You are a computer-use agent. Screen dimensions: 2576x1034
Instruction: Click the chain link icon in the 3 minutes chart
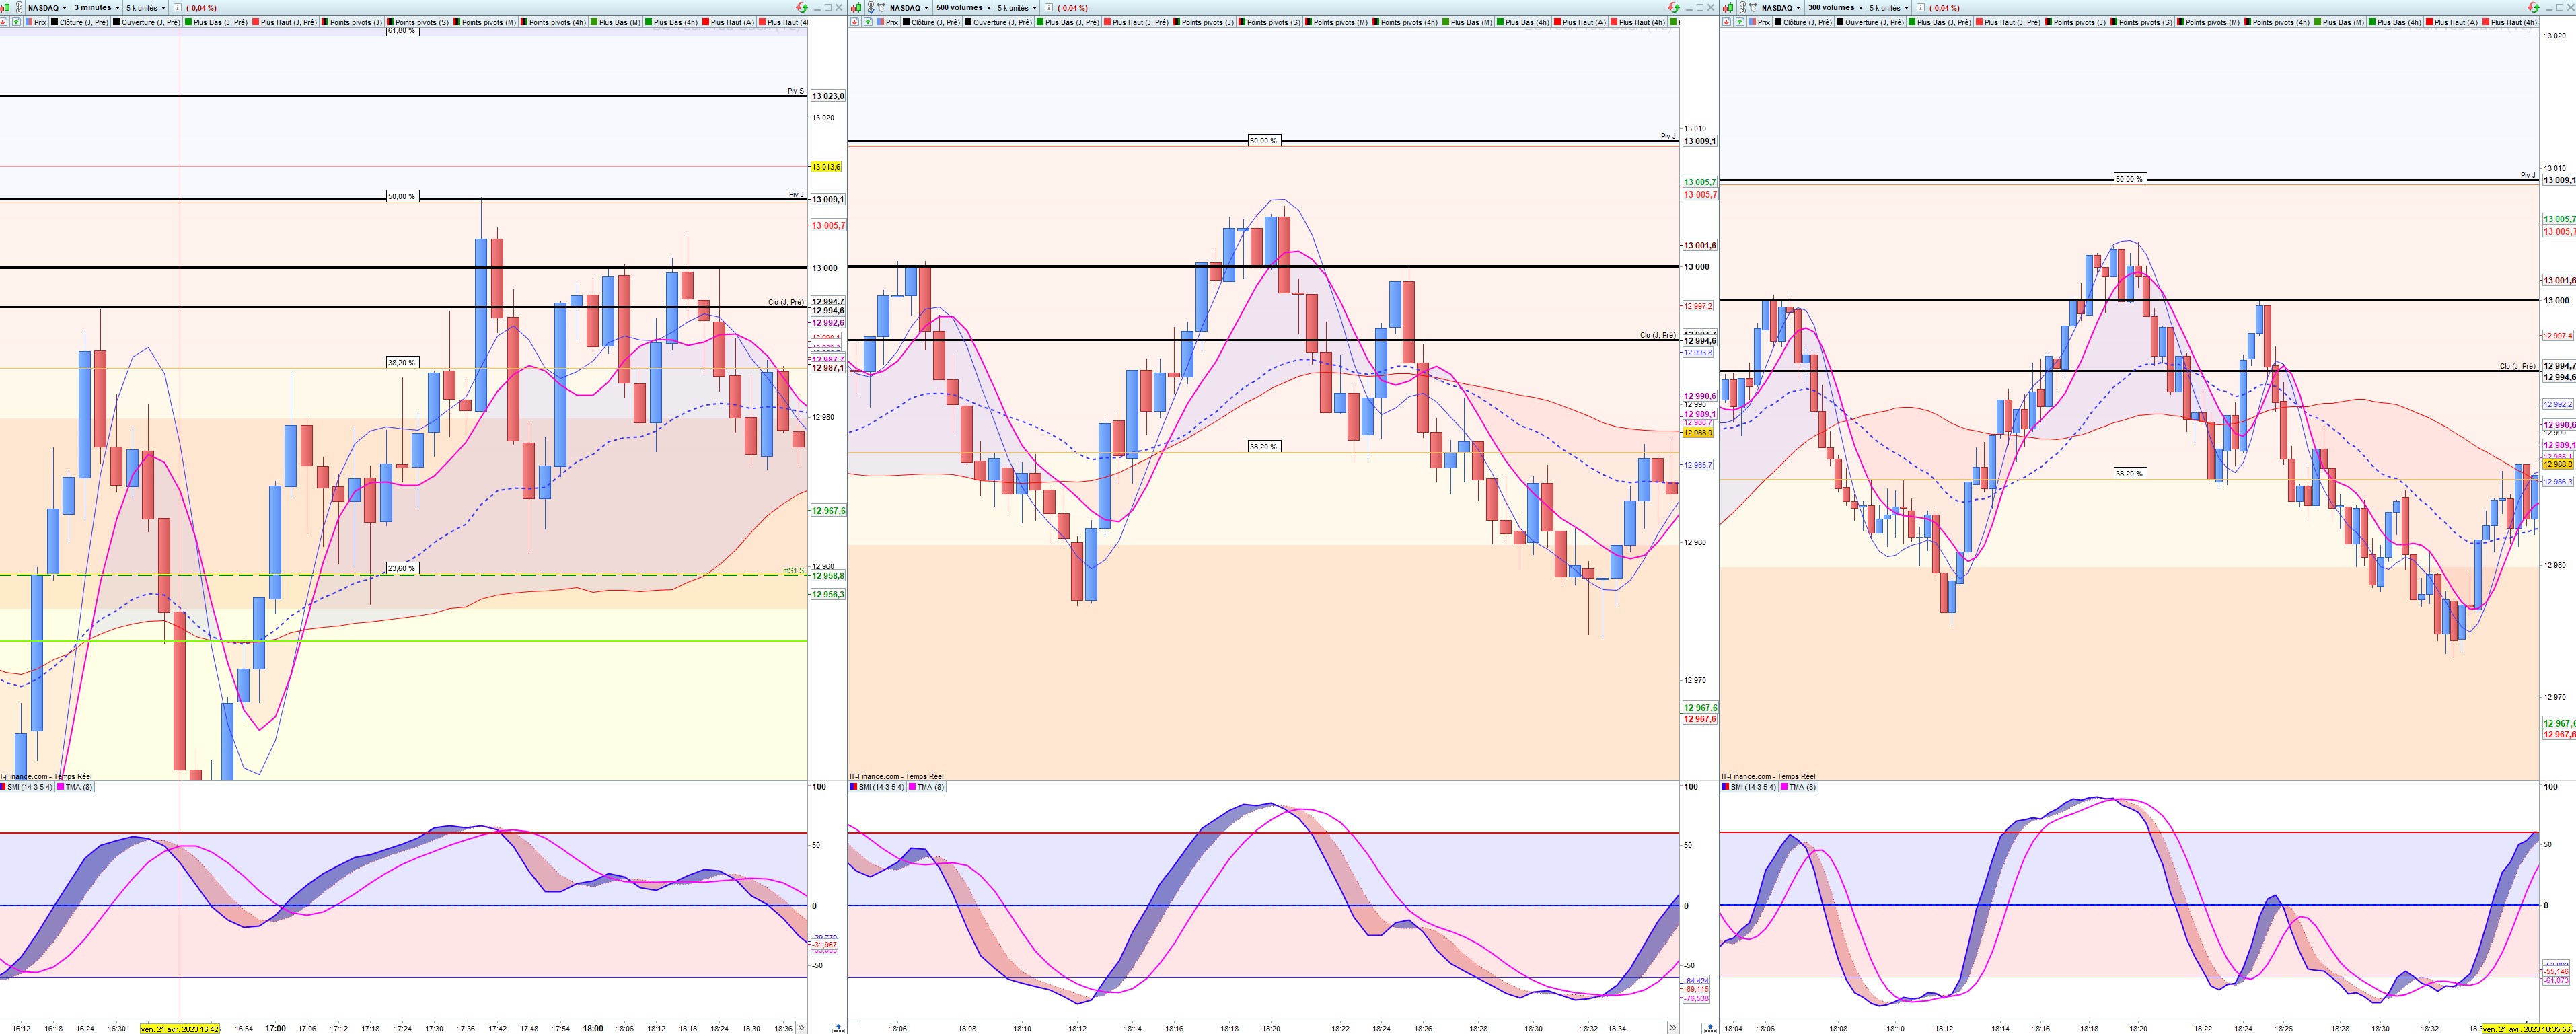tap(19, 7)
